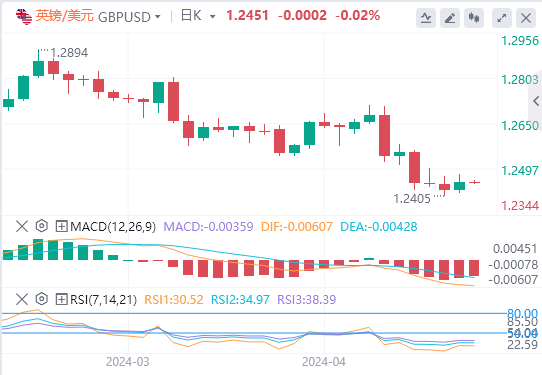Expand chart to fullscreen
Viewport: 542px width, 375px height.
502,18
